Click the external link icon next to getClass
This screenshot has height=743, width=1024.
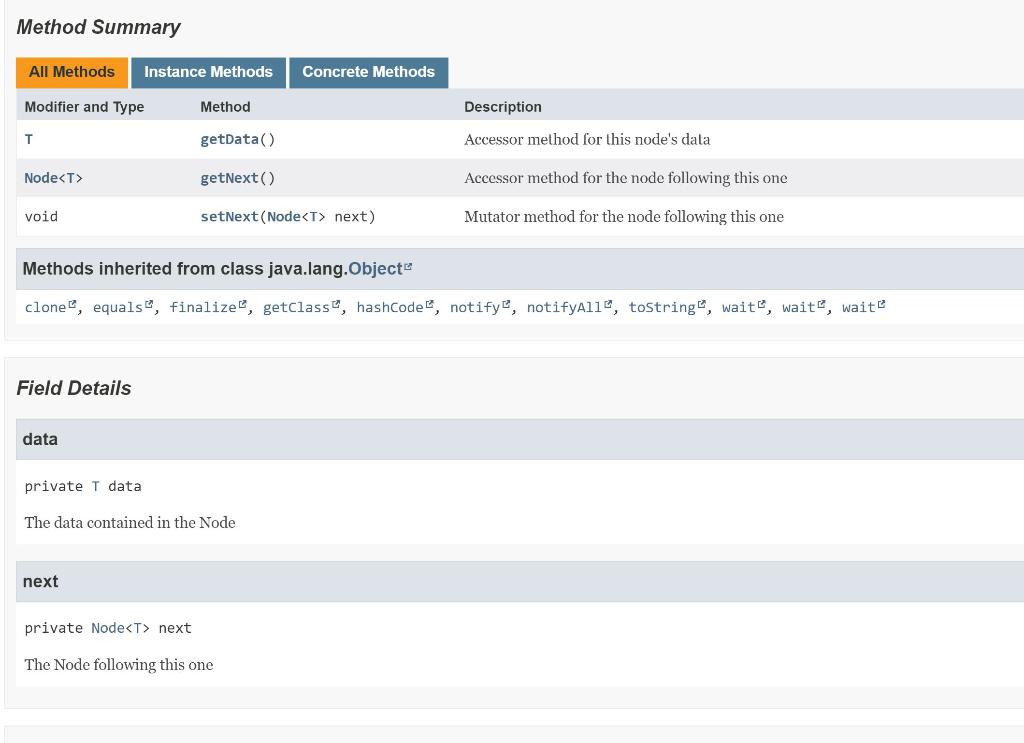335,302
